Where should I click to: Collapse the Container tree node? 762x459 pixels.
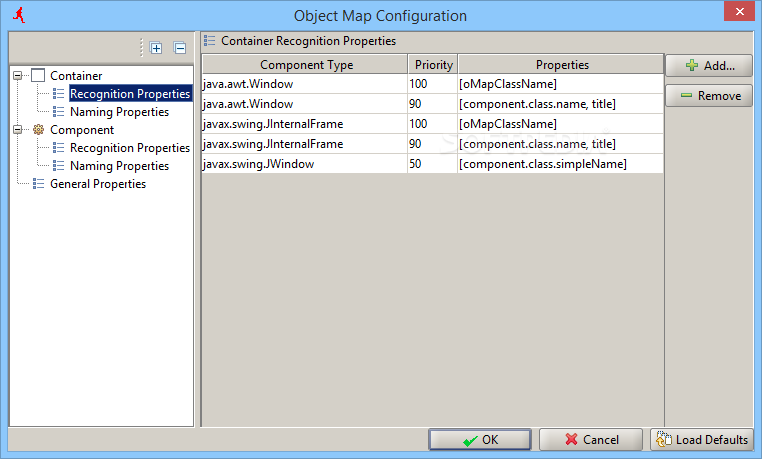pos(17,76)
